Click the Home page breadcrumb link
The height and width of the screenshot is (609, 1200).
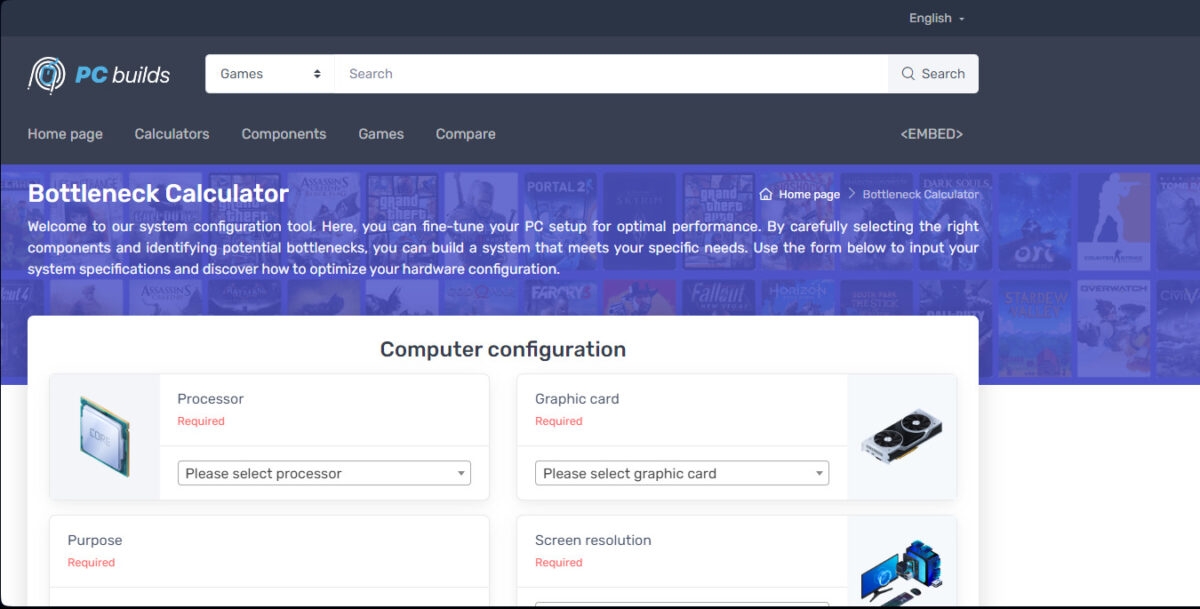[809, 194]
